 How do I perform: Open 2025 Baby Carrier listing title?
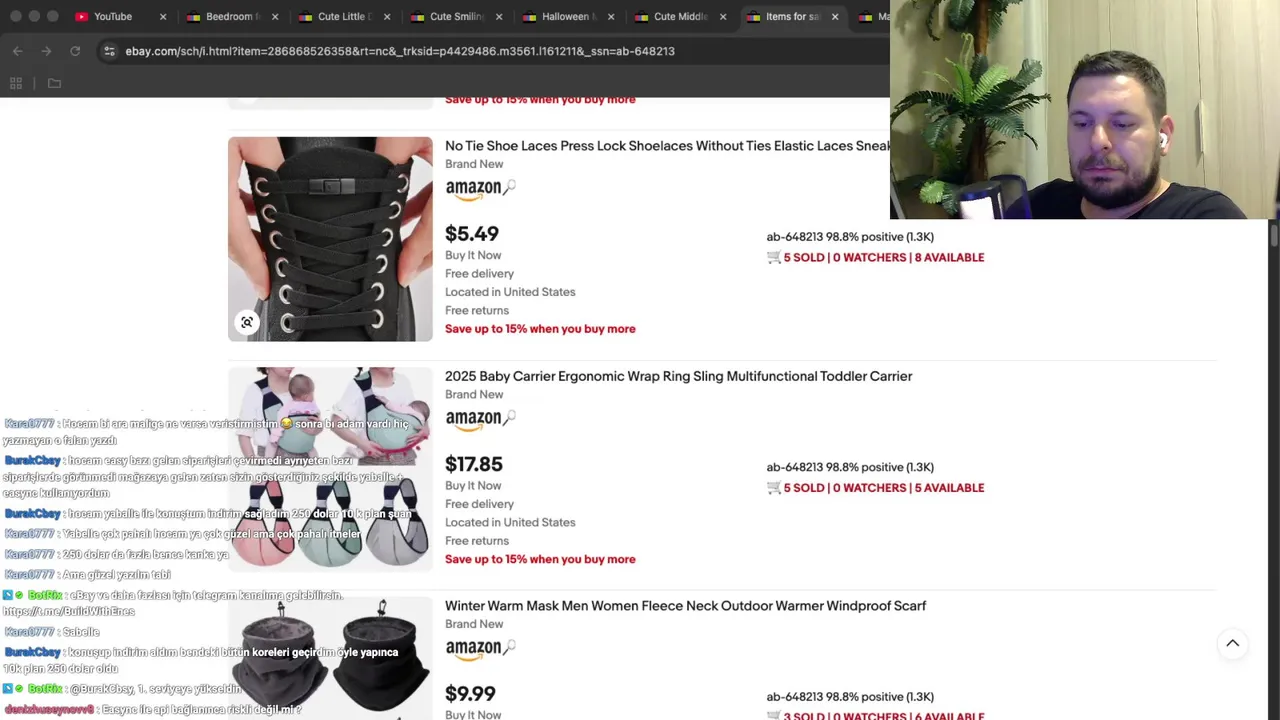coord(678,376)
